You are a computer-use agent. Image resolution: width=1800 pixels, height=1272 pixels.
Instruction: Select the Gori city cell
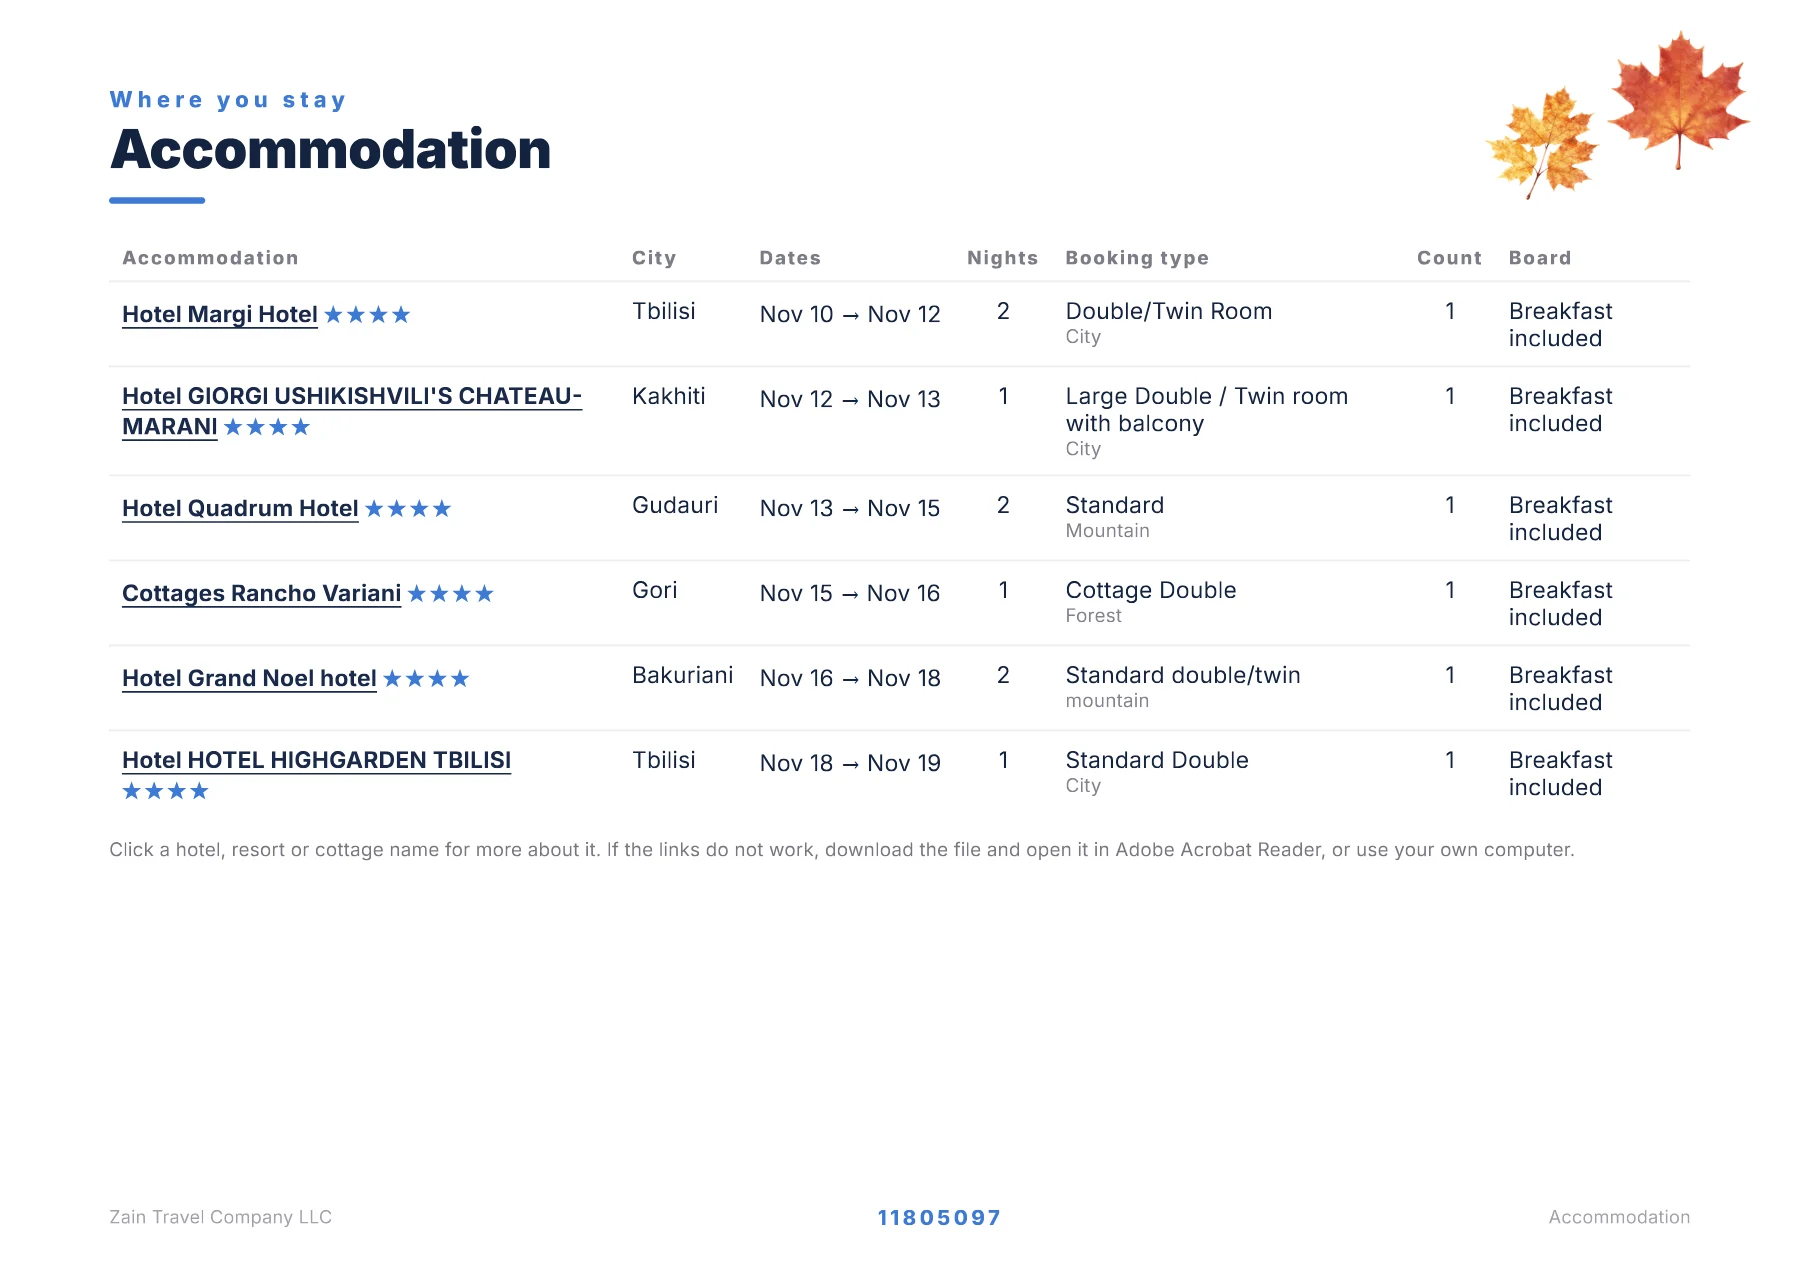click(x=655, y=590)
